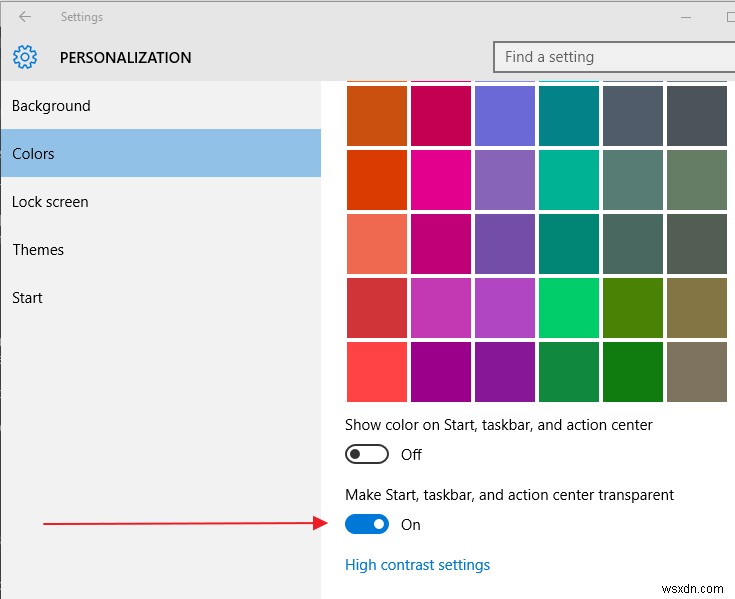Click the Personalization gear icon
Image resolution: width=735 pixels, height=599 pixels.
(x=25, y=57)
